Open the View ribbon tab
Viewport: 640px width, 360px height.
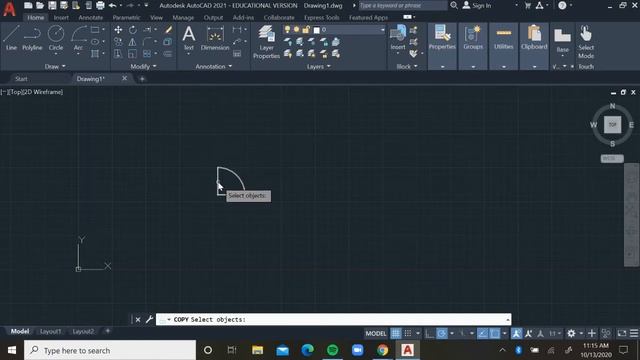click(x=156, y=18)
